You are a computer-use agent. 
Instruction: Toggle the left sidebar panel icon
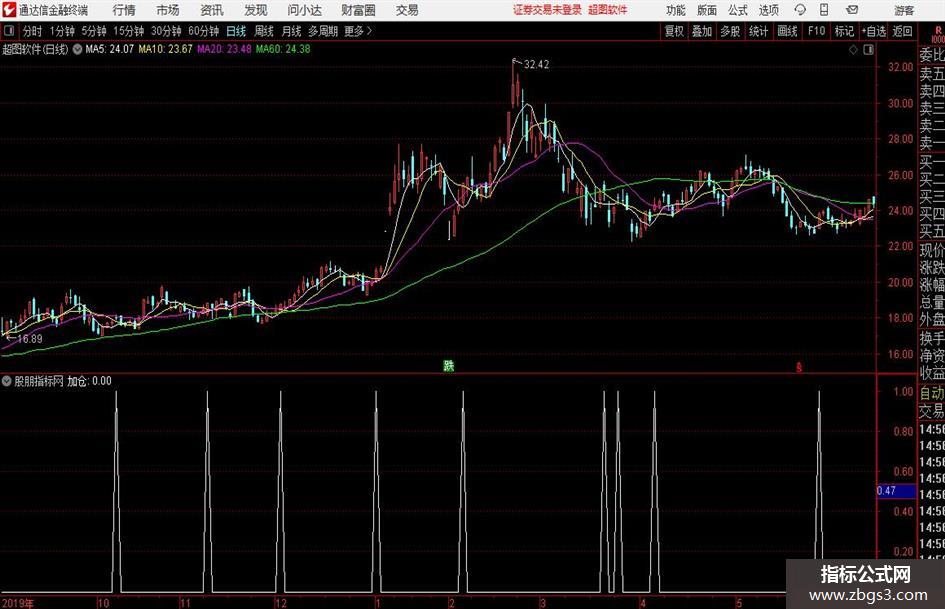pyautogui.click(x=8, y=31)
